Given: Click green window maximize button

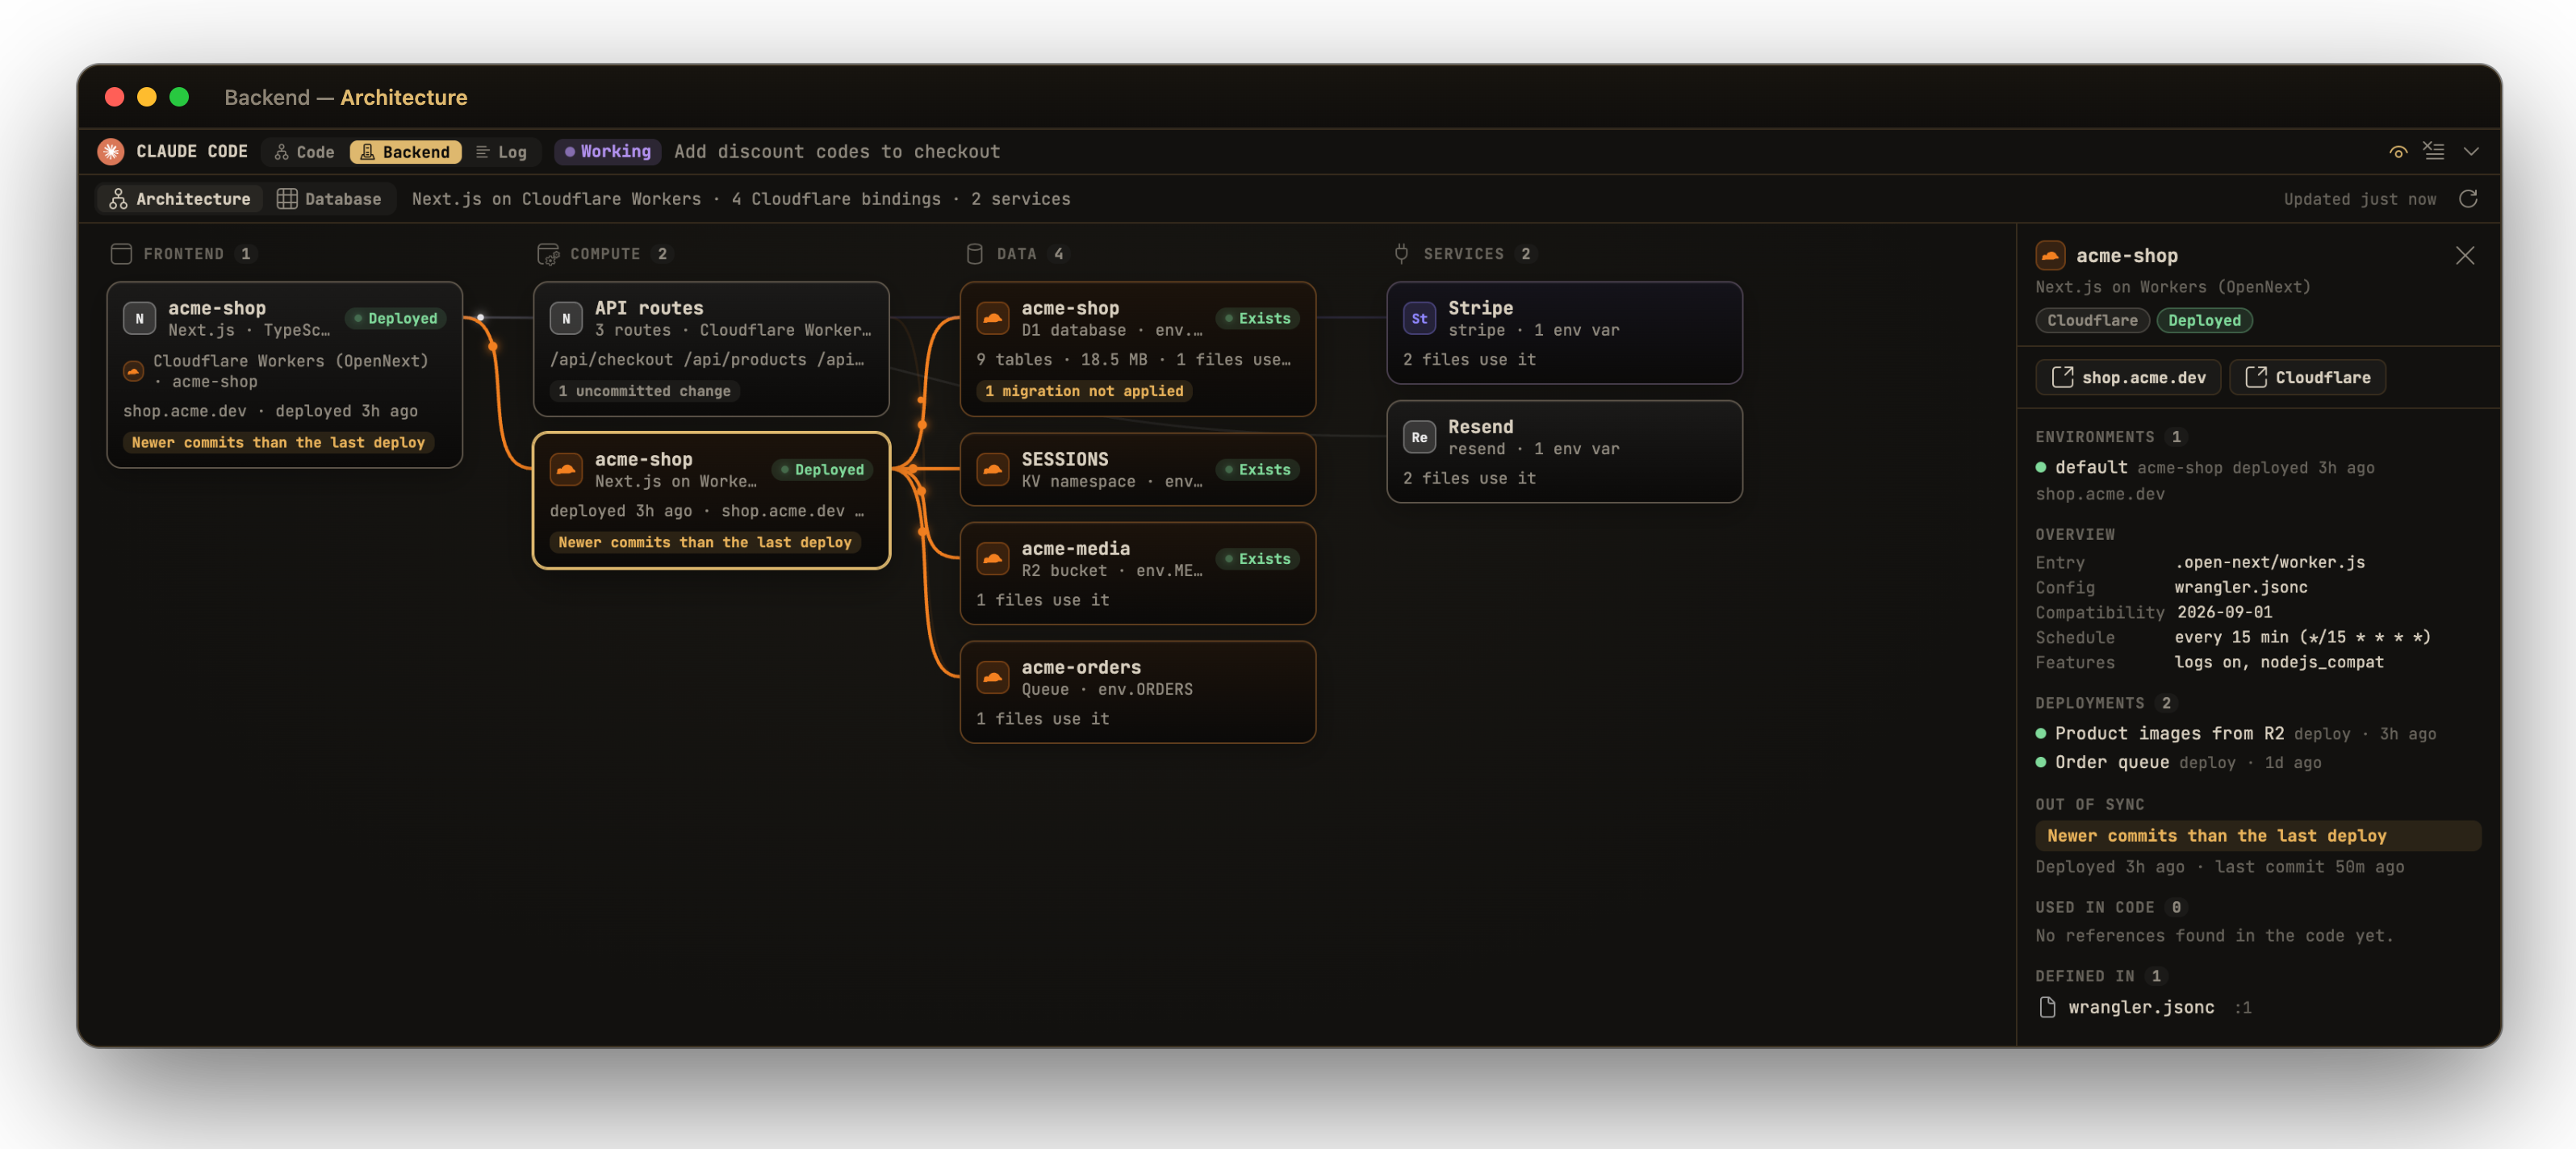Looking at the screenshot, I should tap(179, 96).
